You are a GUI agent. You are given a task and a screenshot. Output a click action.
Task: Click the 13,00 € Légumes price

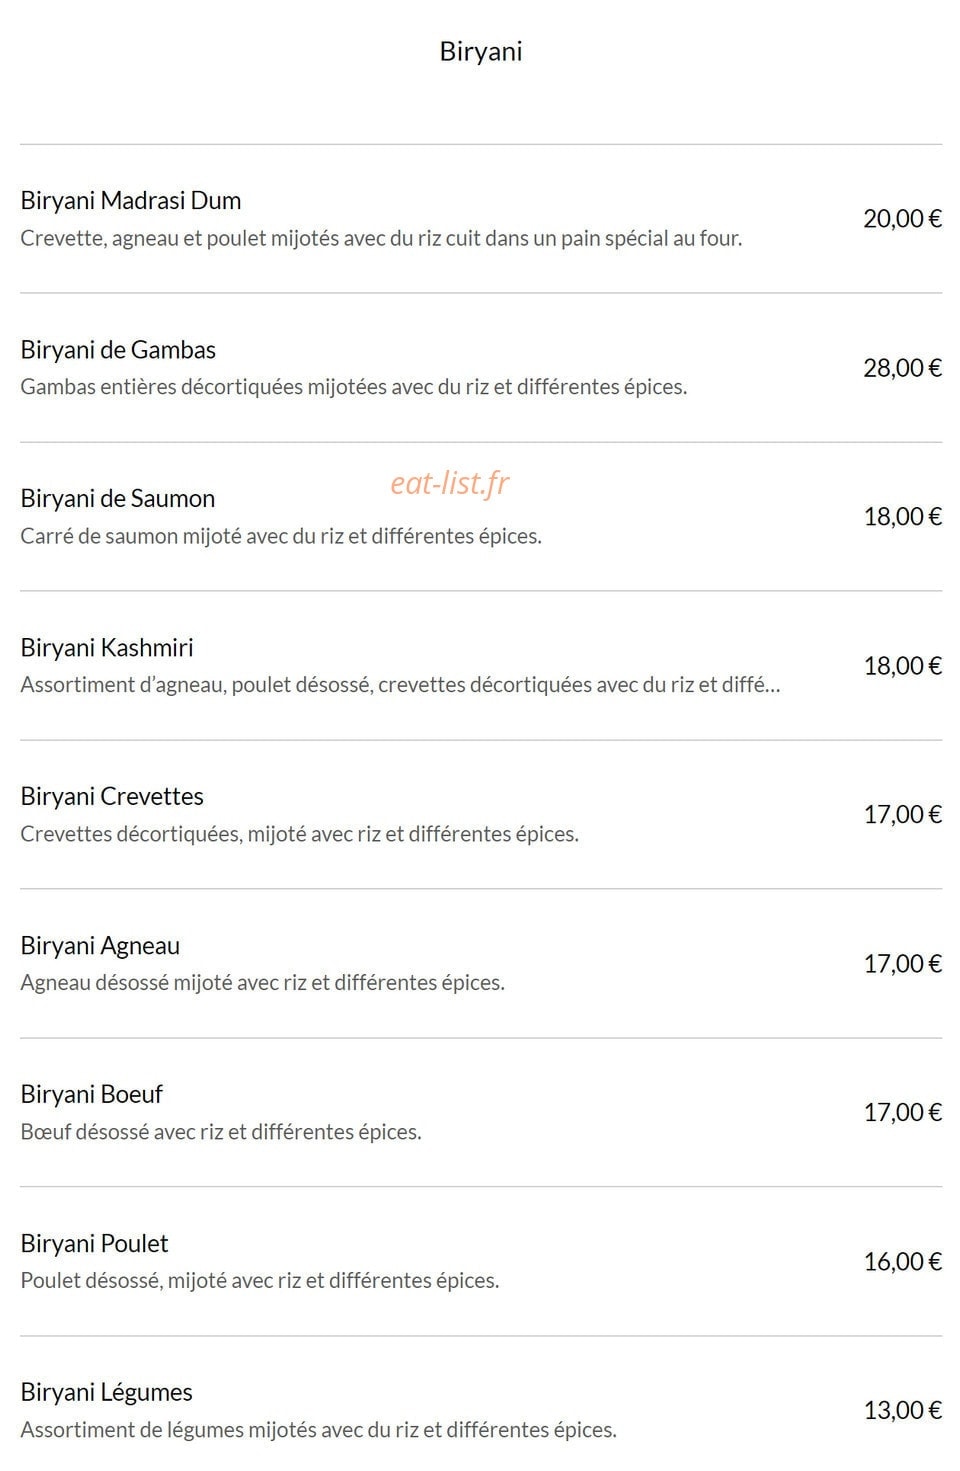(x=903, y=1411)
